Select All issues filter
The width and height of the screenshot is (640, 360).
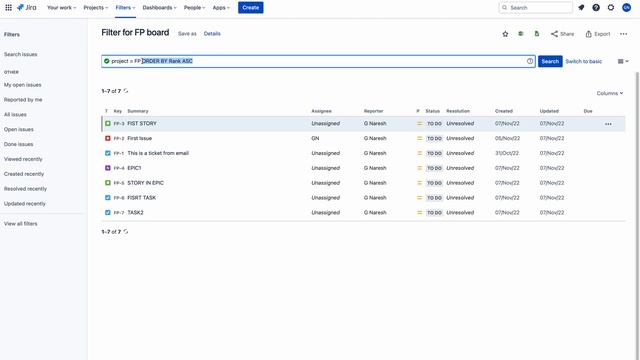15,115
